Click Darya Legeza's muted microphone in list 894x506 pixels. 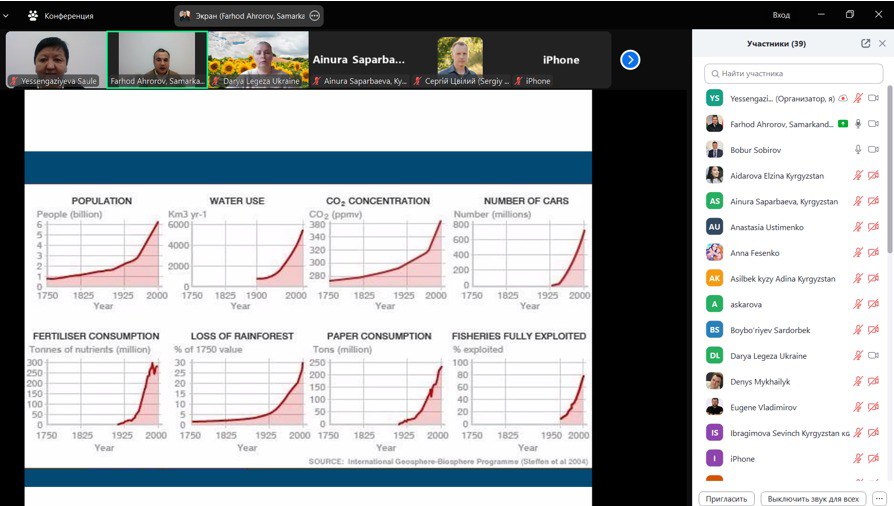tap(858, 355)
